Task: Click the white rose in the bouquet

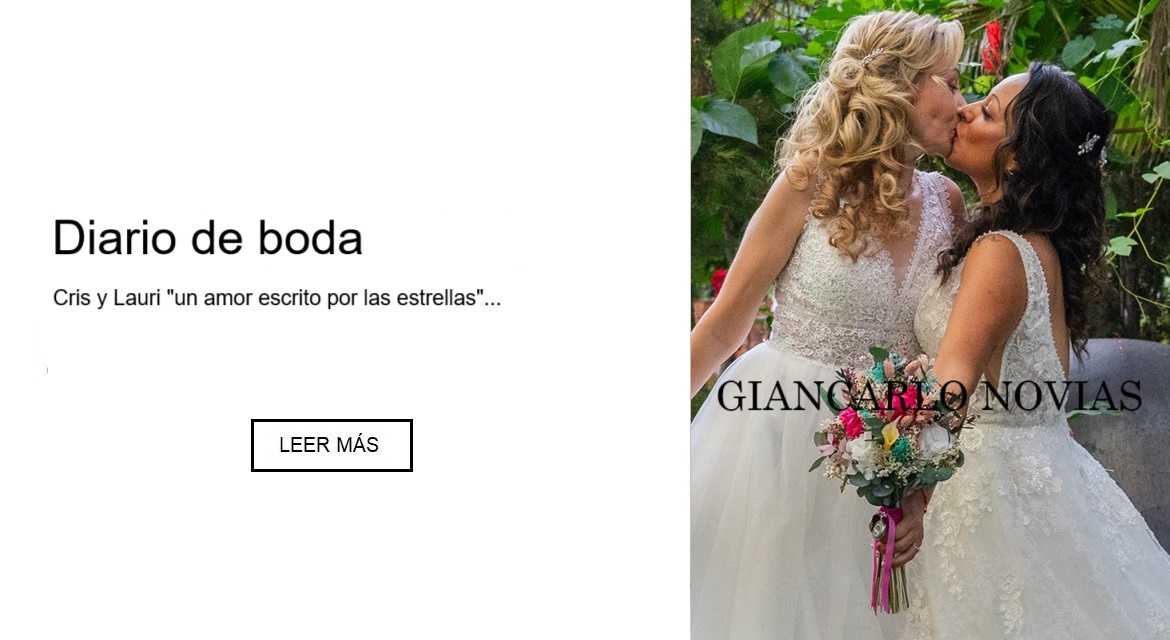Action: [x=933, y=439]
